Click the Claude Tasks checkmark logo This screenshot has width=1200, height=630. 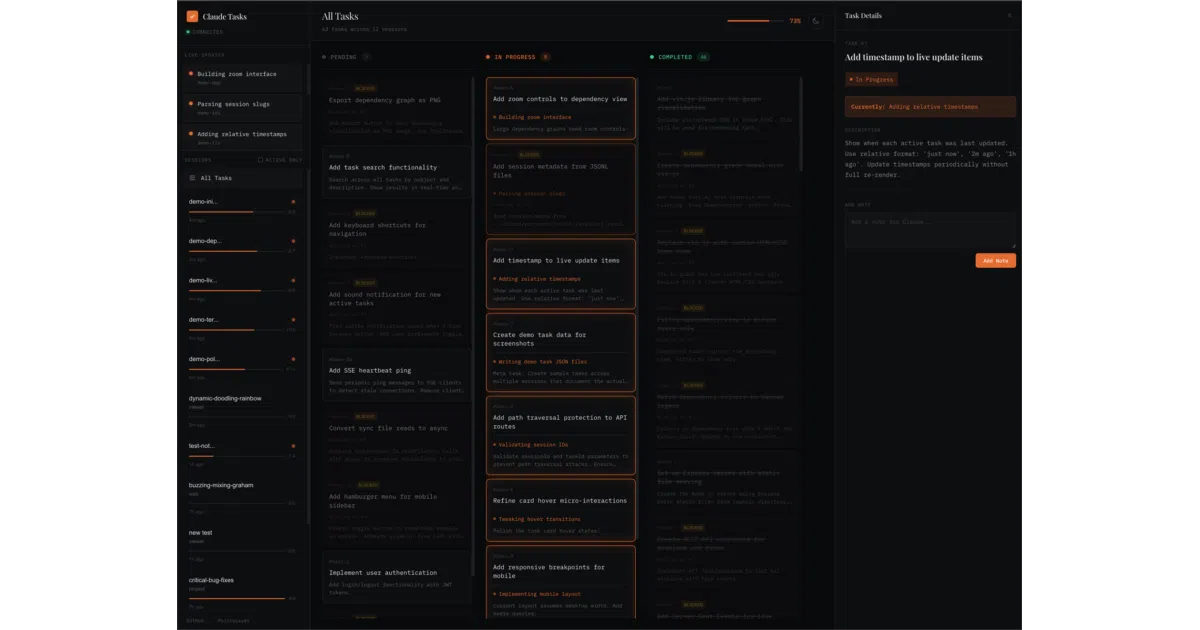click(x=192, y=16)
